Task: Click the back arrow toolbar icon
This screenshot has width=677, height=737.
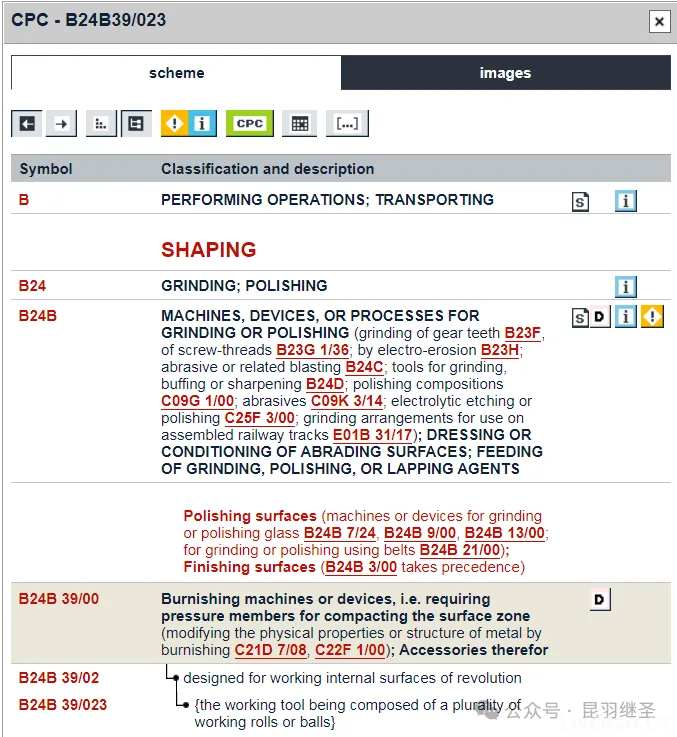Action: point(27,123)
